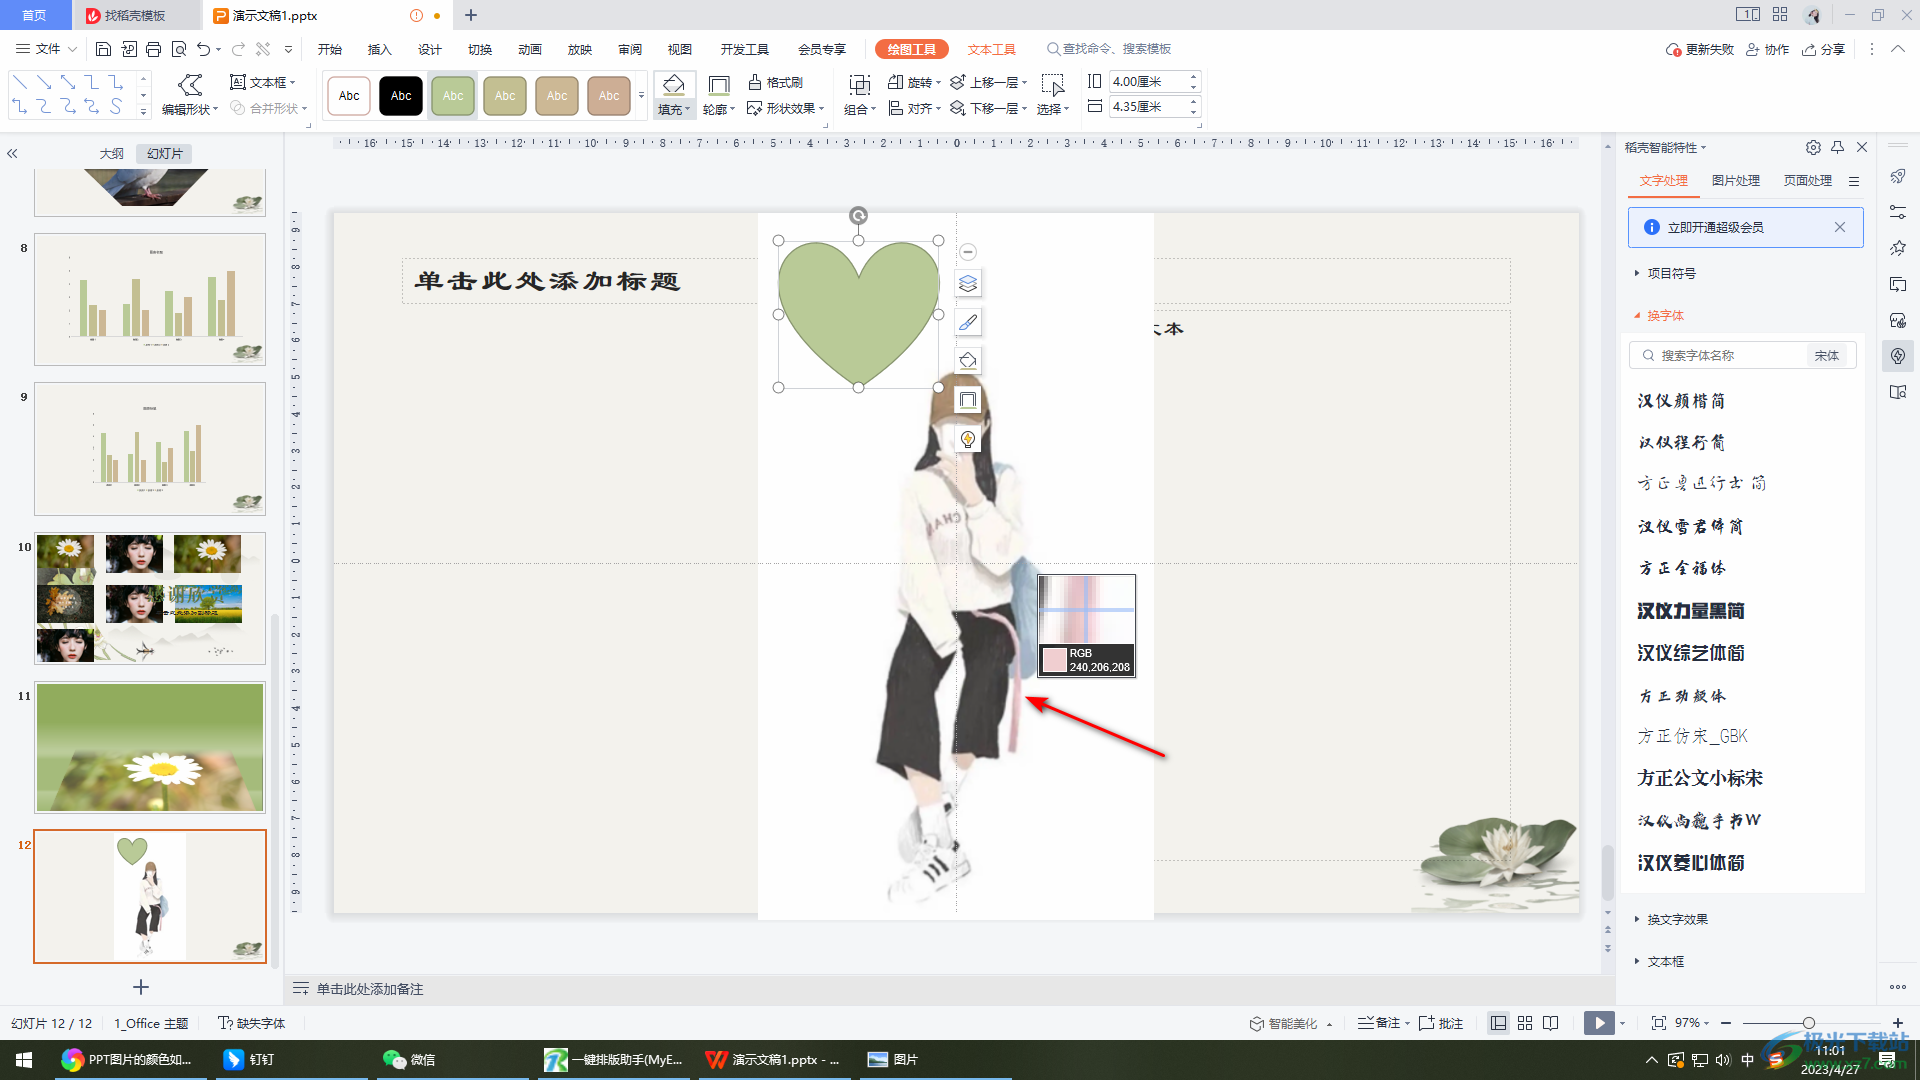The width and height of the screenshot is (1920, 1080).
Task: Open settings gear in 稻壳智能特性 panel
Action: [1813, 147]
